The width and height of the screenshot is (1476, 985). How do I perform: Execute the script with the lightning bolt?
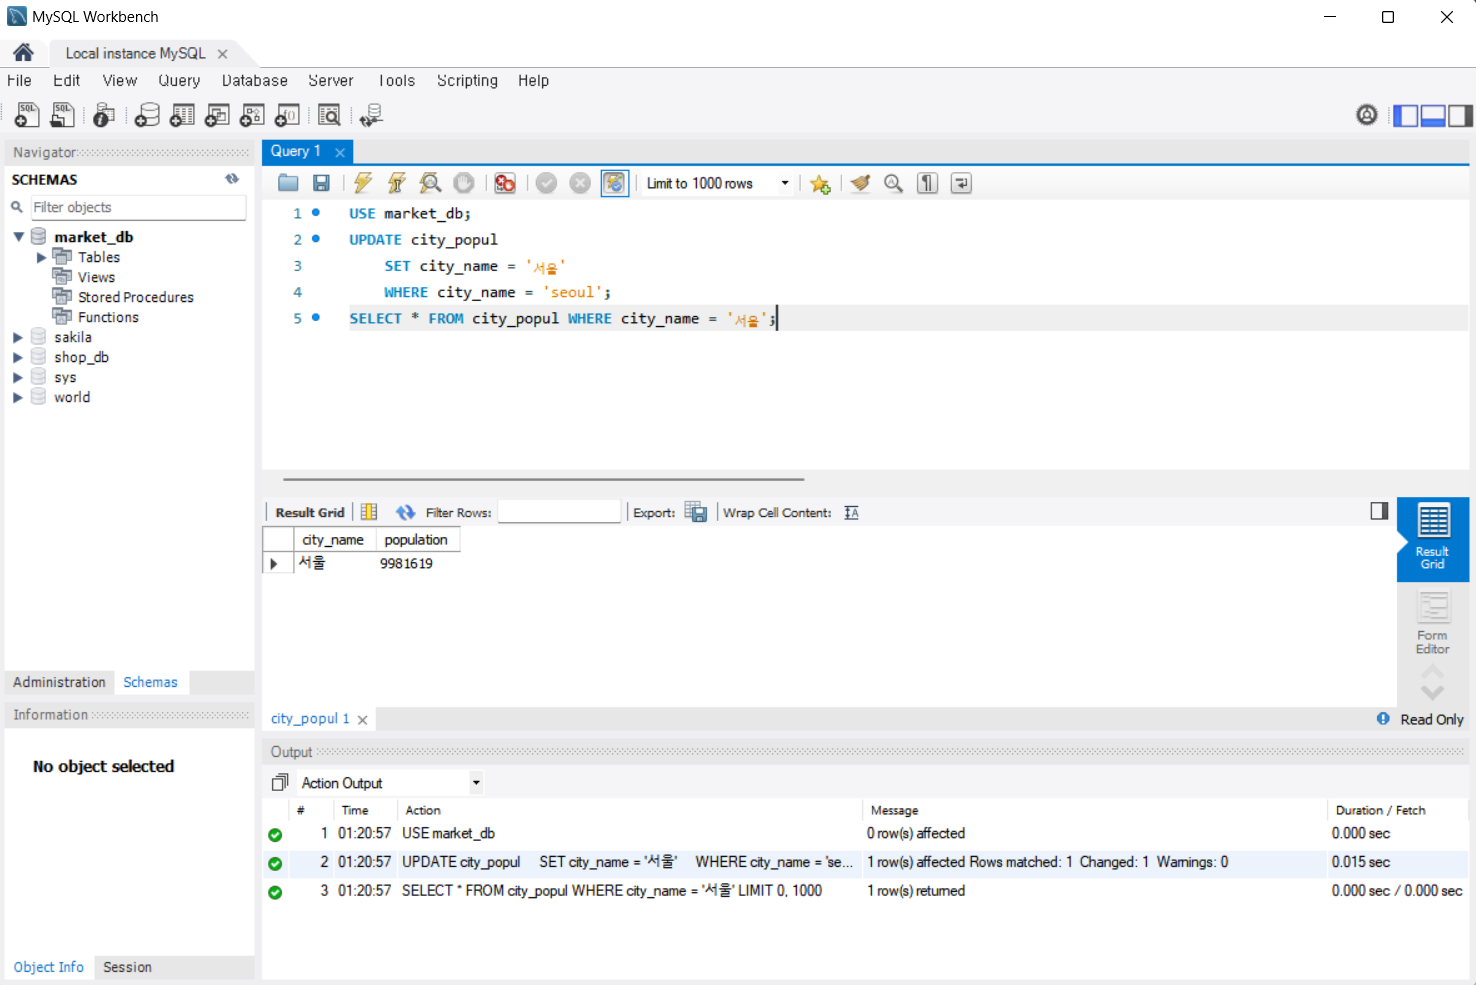coord(363,183)
